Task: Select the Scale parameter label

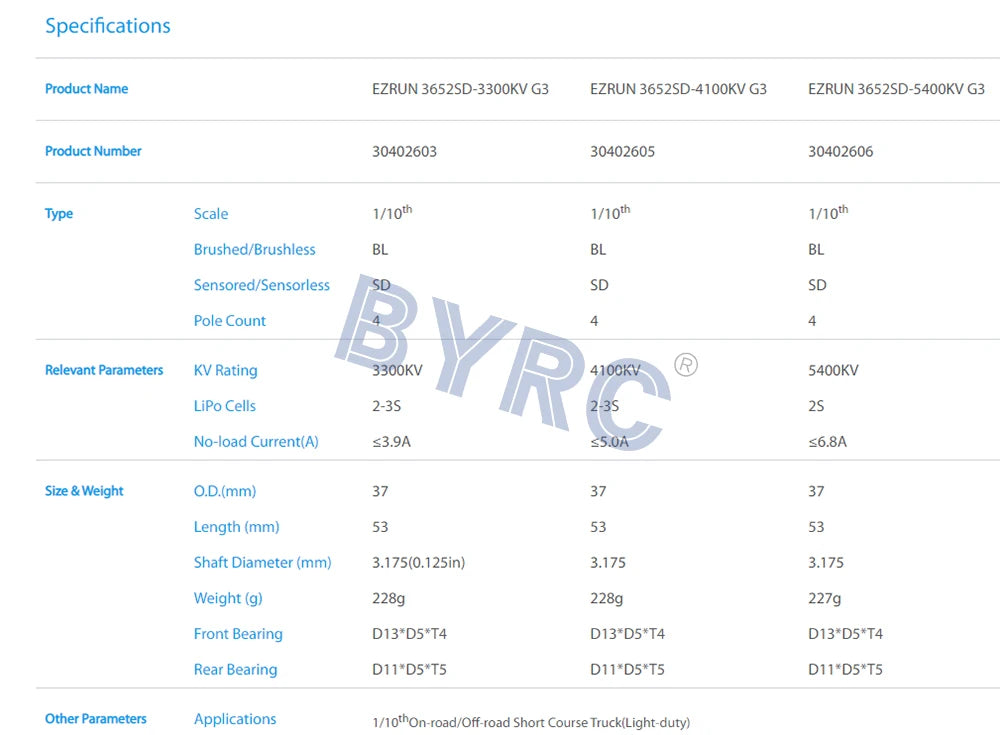Action: coord(211,213)
